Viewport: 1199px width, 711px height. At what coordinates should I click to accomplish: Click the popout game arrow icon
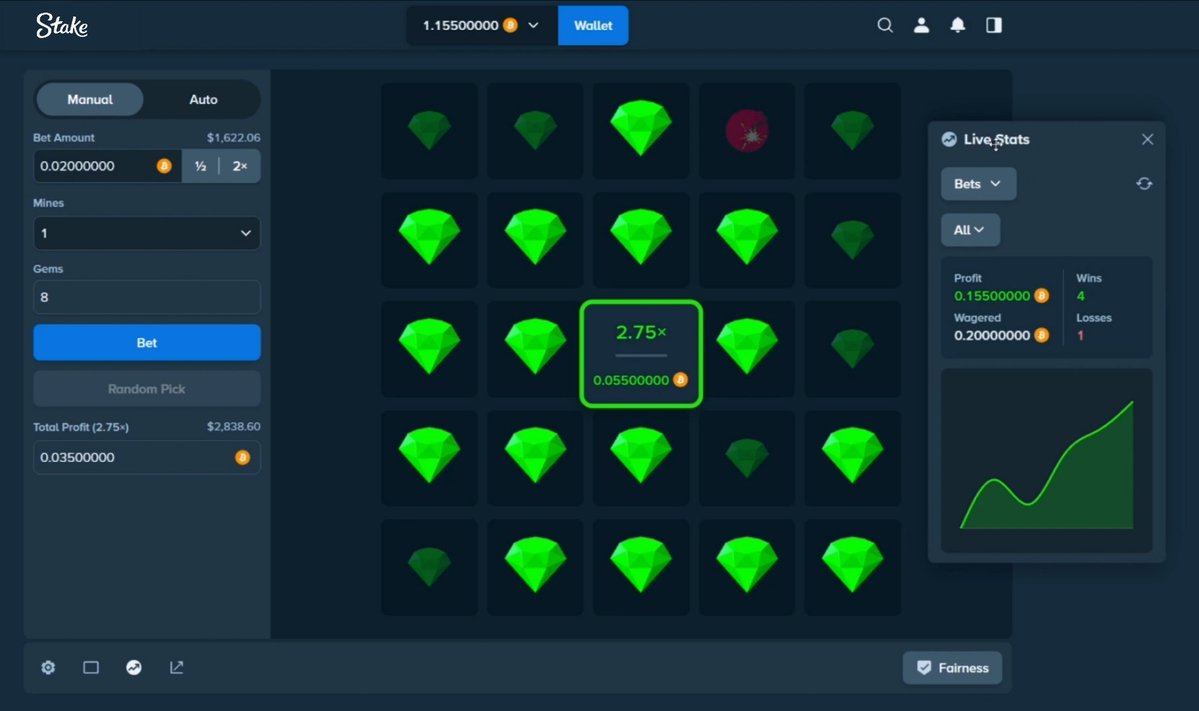(x=177, y=667)
